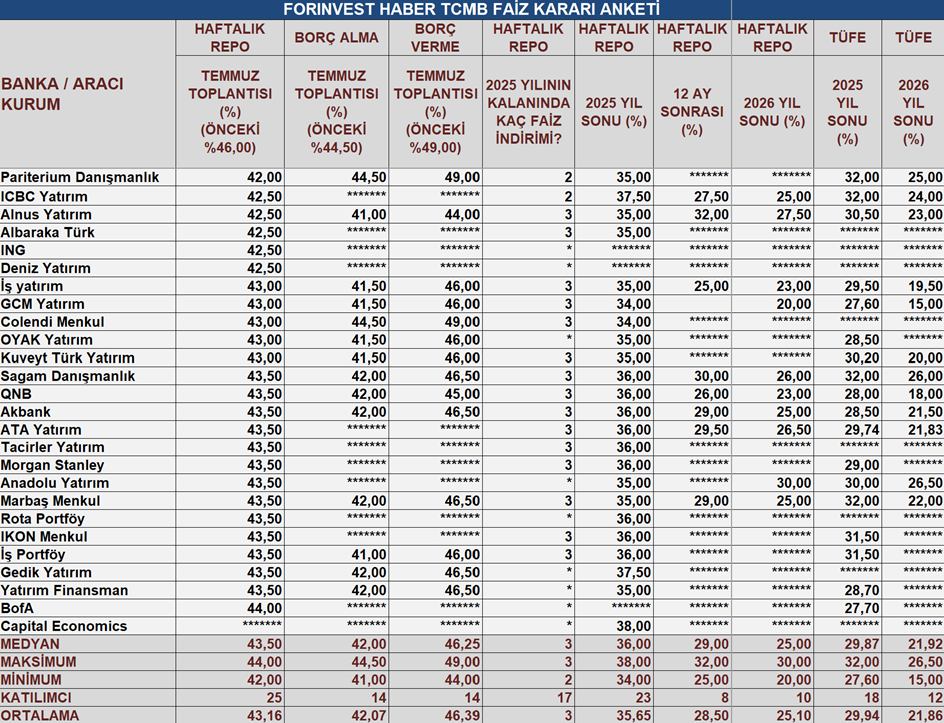Click the ICBC Yatırım row label
The image size is (944, 723).
pyautogui.click(x=44, y=196)
